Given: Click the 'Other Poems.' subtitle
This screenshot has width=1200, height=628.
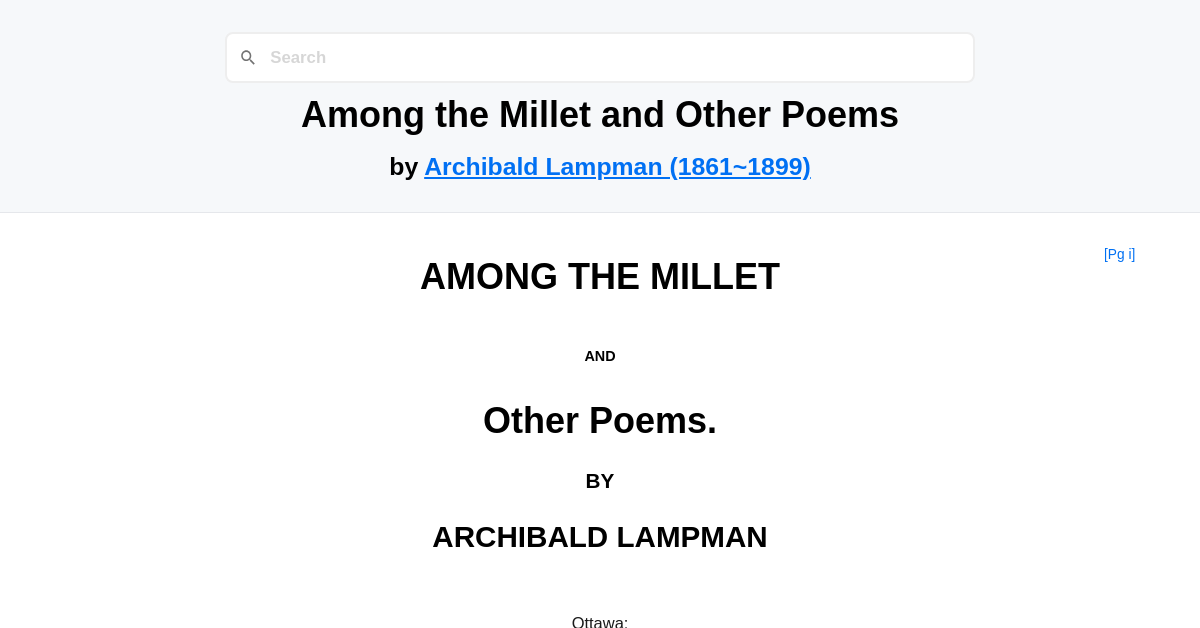Looking at the screenshot, I should tap(600, 421).
